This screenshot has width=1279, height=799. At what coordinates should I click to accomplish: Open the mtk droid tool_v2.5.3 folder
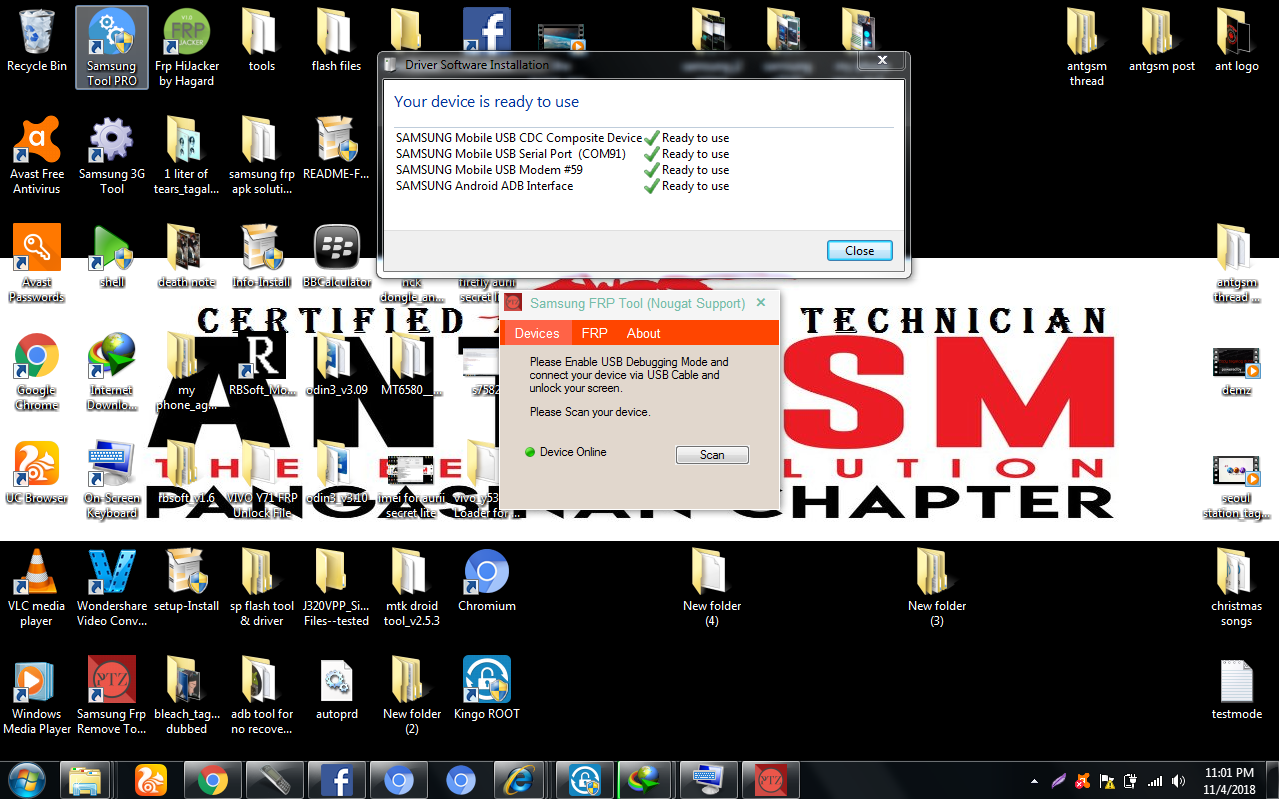[412, 588]
